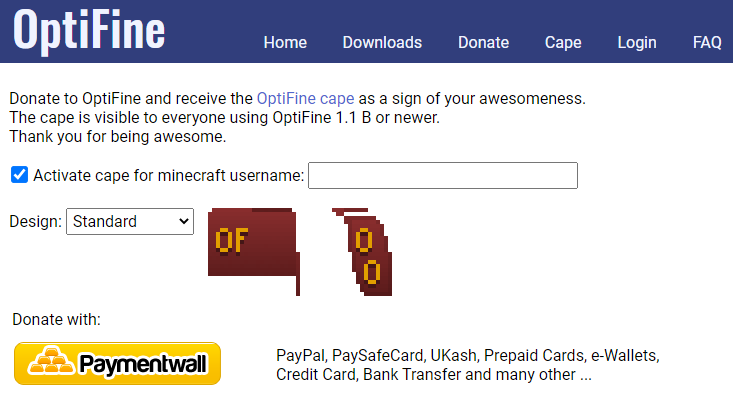View the FAQ page
Viewport: 733px width, 402px height.
pyautogui.click(x=707, y=42)
